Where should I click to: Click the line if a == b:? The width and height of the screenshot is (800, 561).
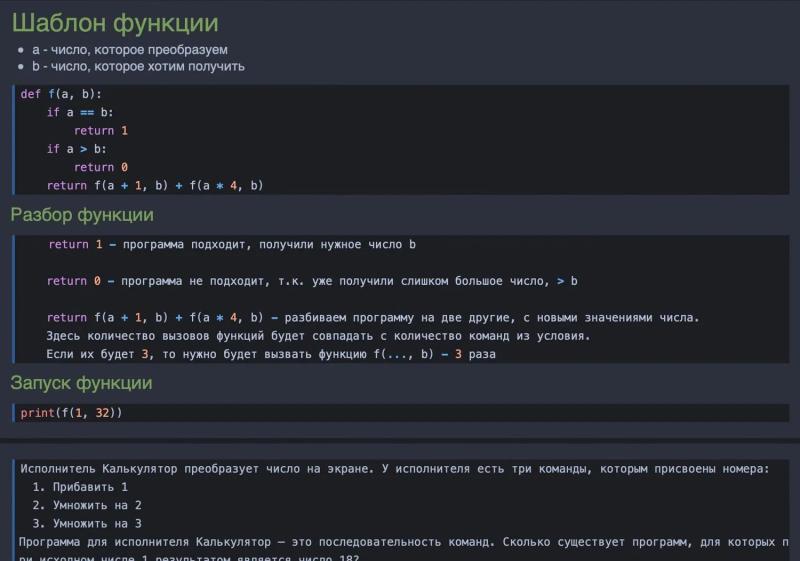point(80,112)
